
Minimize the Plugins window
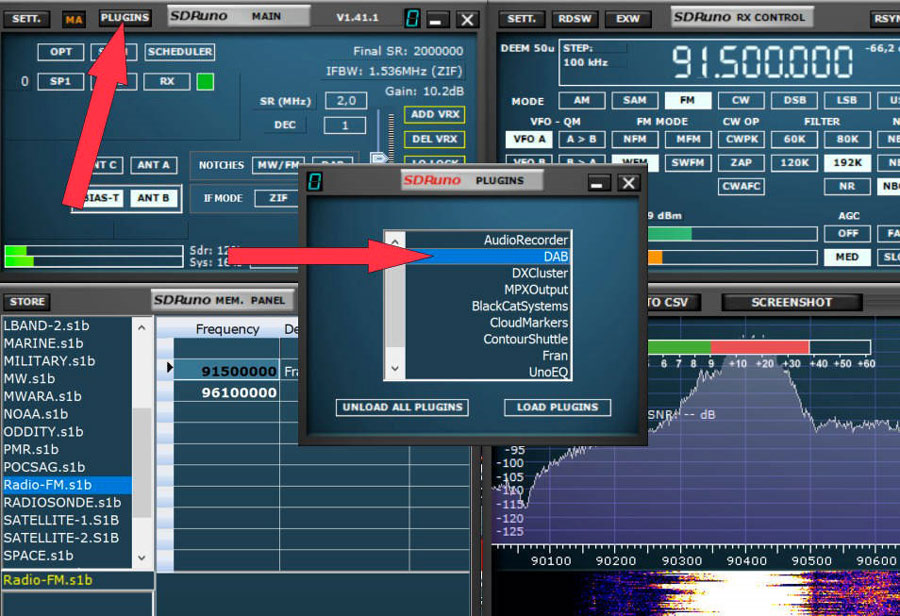[597, 184]
